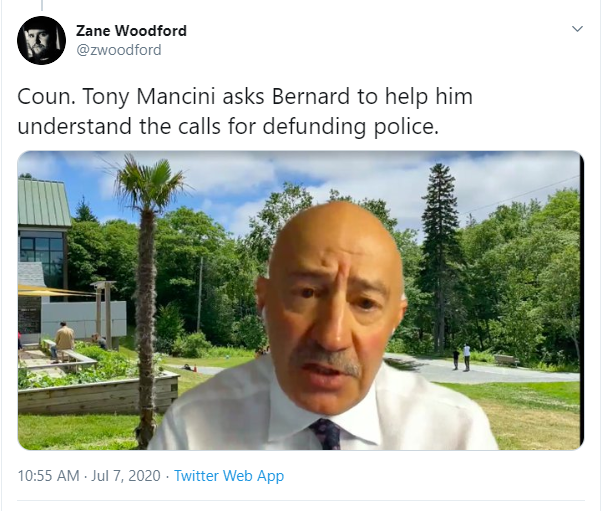The height and width of the screenshot is (511, 601).
Task: Select the Jul 7, 2020 date text
Action: click(126, 476)
